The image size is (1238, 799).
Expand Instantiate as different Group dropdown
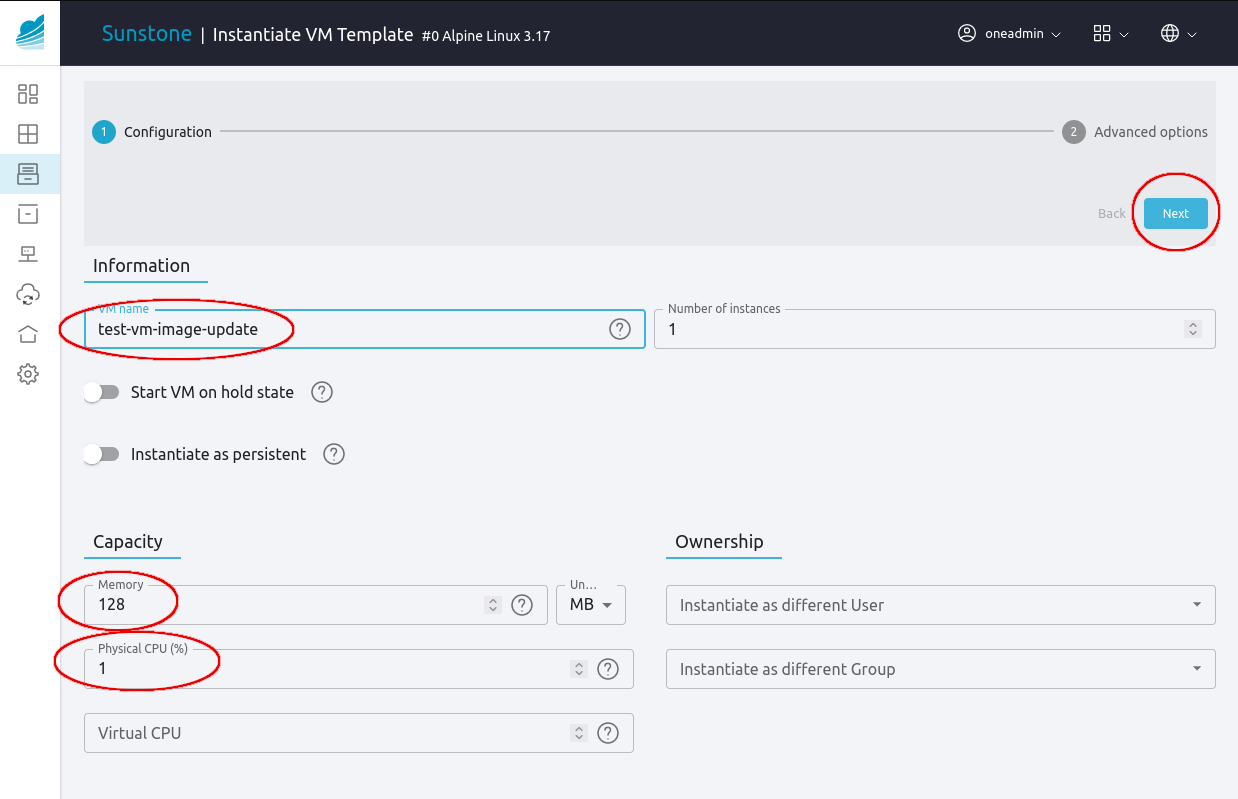tap(941, 669)
